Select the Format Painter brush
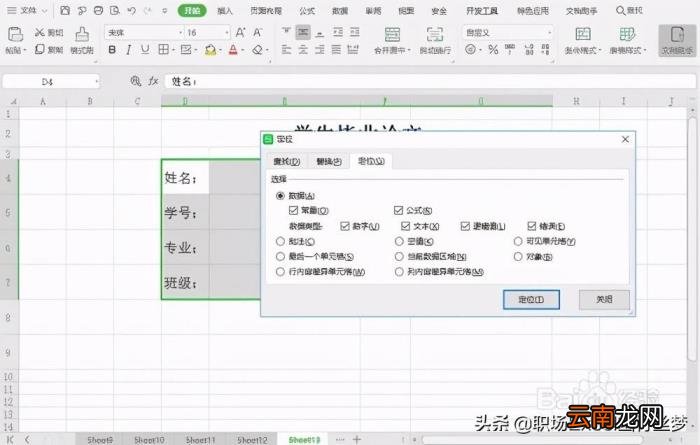Screen dimensions: 700x445 click(82, 34)
